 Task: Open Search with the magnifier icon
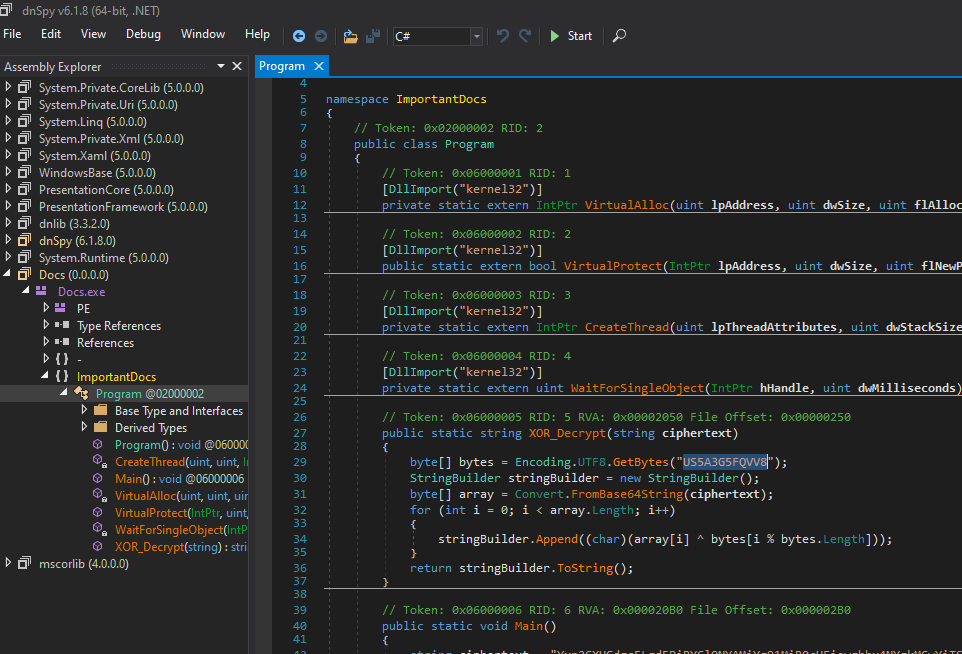point(619,36)
